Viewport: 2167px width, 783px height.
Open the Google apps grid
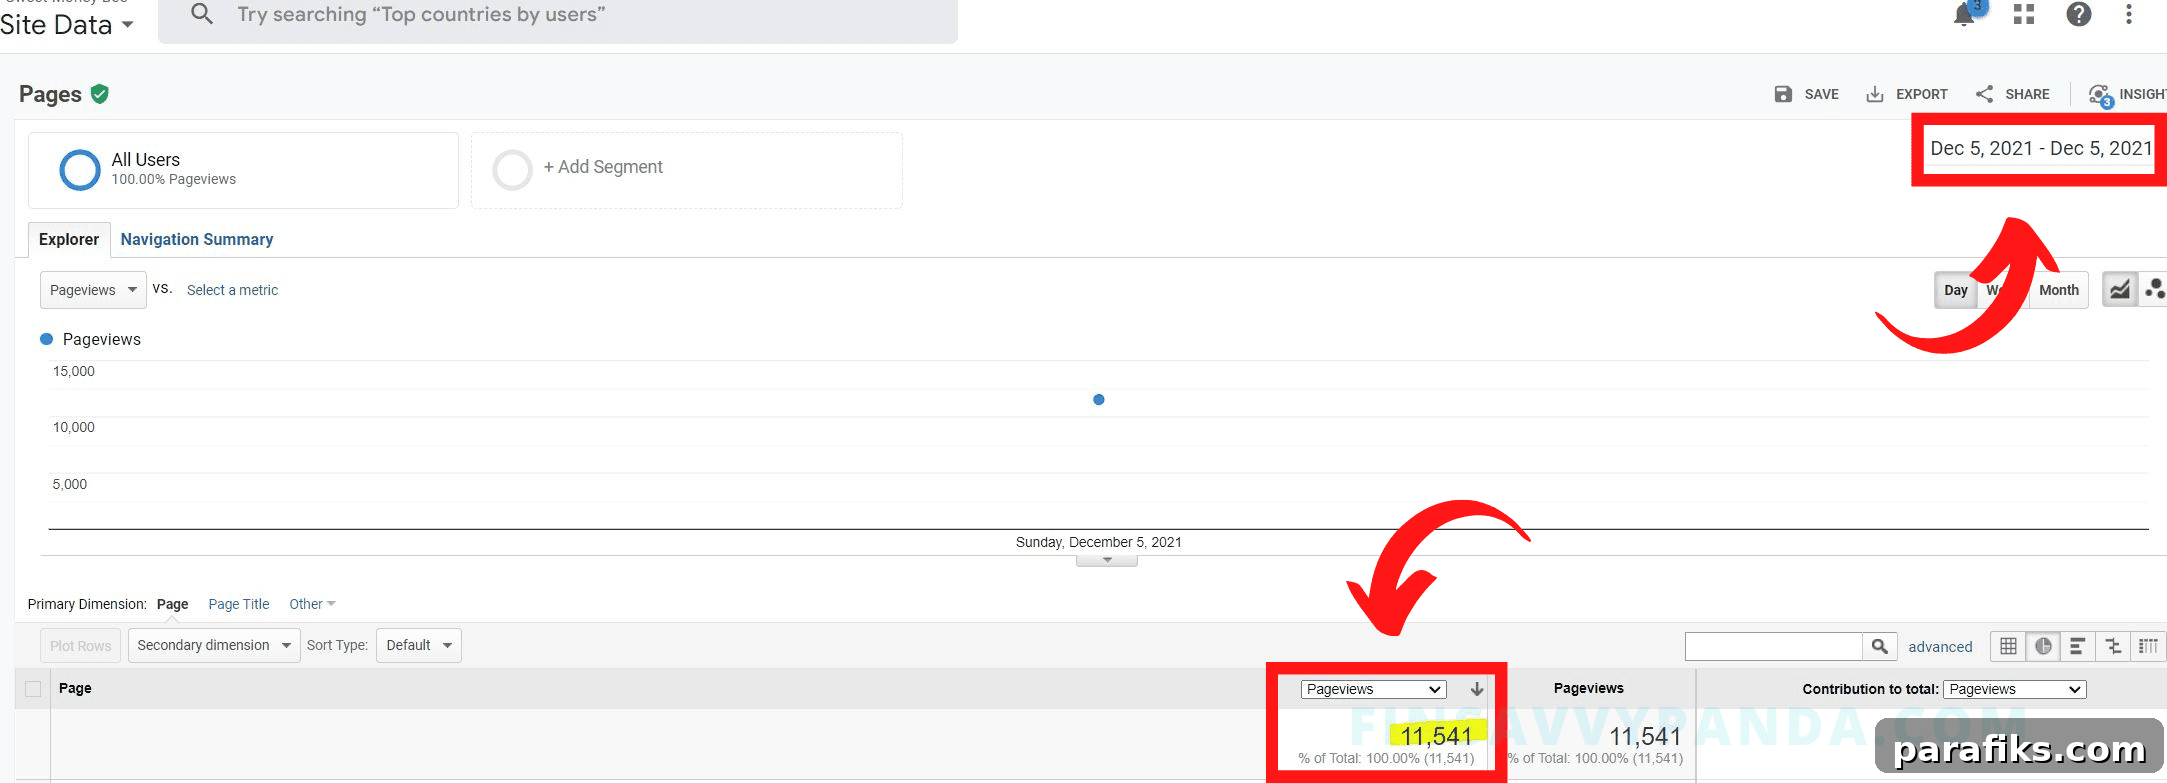pos(2024,14)
